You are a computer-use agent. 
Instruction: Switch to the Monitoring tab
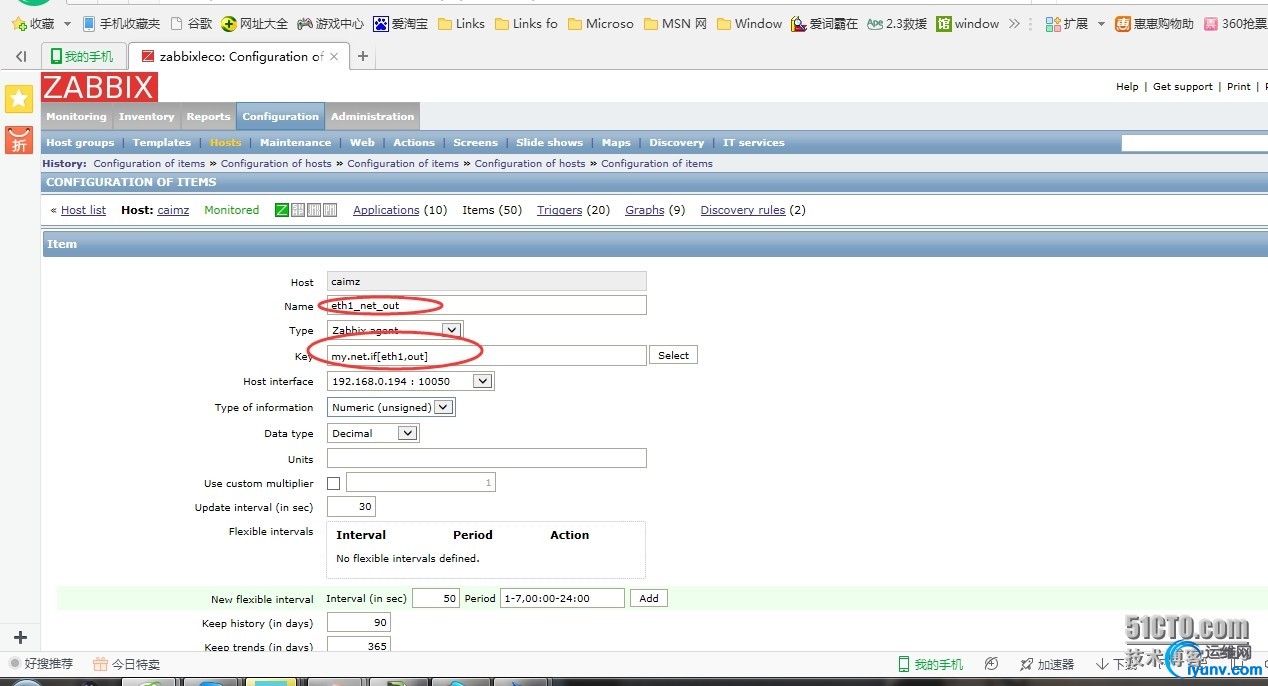[x=76, y=117]
